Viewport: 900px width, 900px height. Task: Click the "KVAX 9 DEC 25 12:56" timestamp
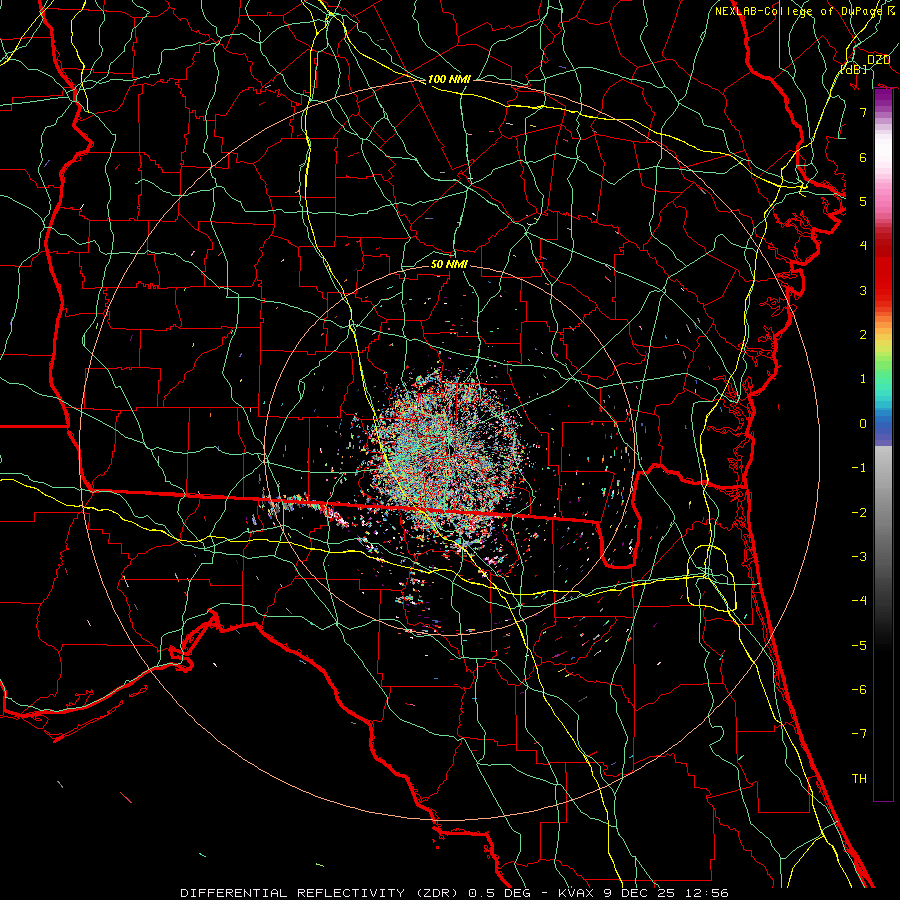(x=643, y=893)
